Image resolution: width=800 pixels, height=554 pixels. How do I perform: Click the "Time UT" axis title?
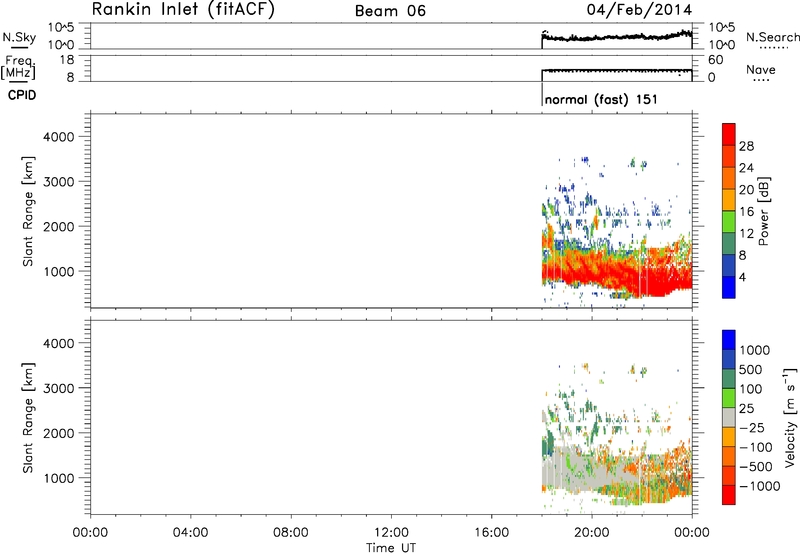[391, 548]
